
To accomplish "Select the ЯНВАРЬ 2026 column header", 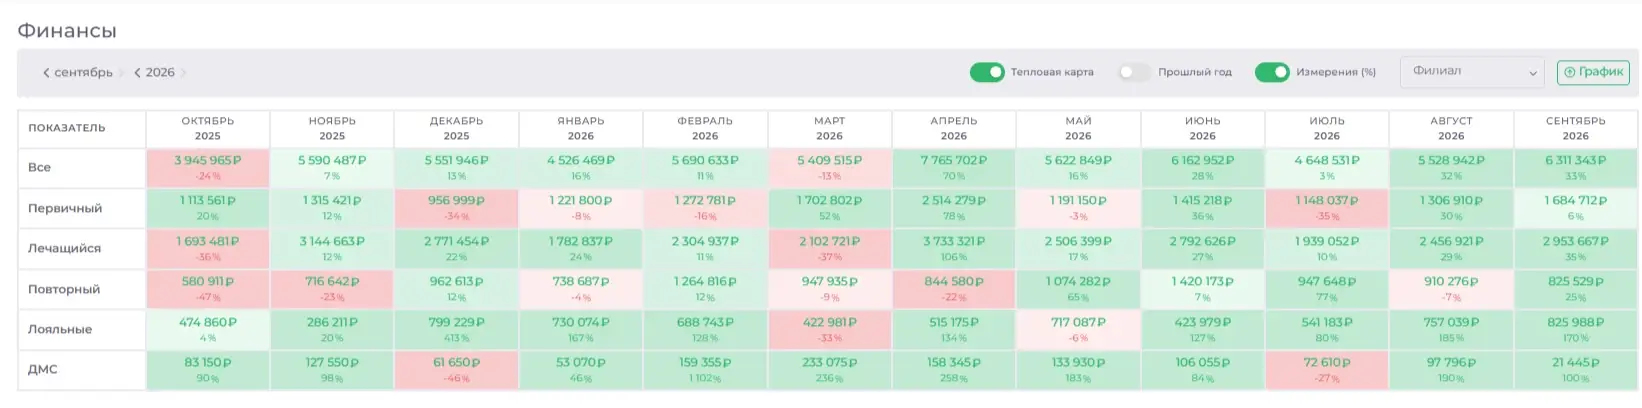I will 581,128.
